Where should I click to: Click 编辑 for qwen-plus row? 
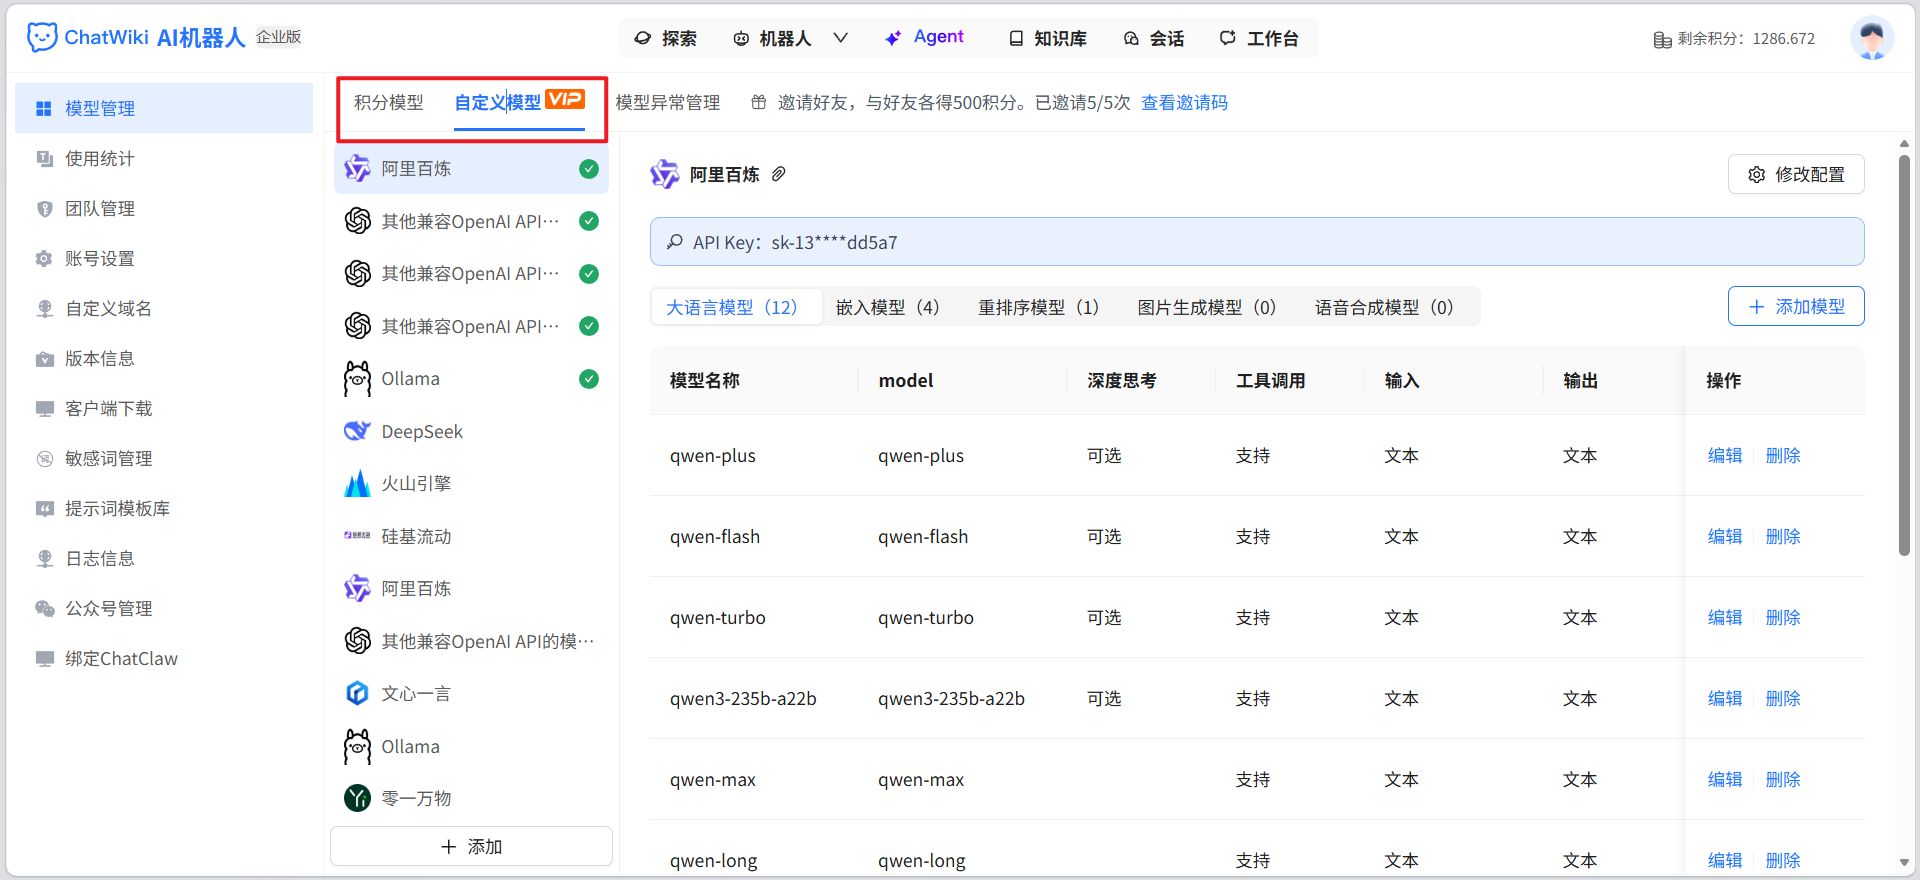[1725, 455]
